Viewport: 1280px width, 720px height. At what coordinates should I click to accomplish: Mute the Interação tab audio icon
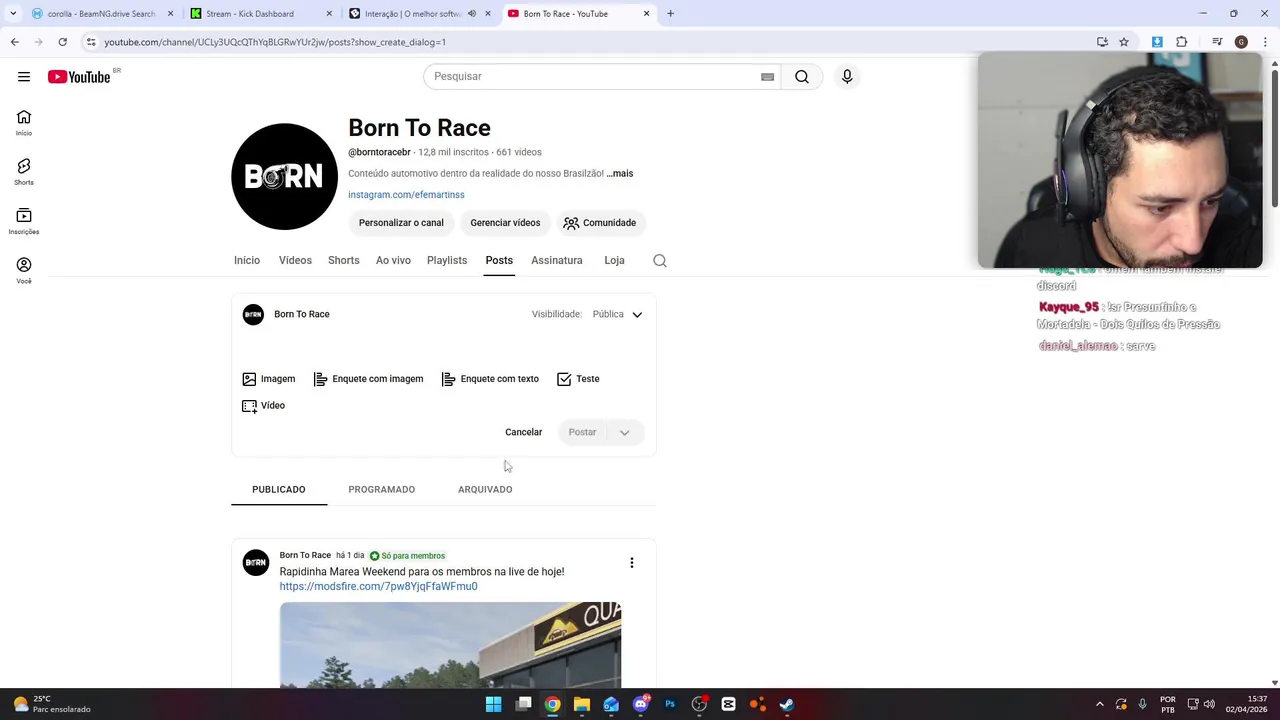tap(472, 14)
